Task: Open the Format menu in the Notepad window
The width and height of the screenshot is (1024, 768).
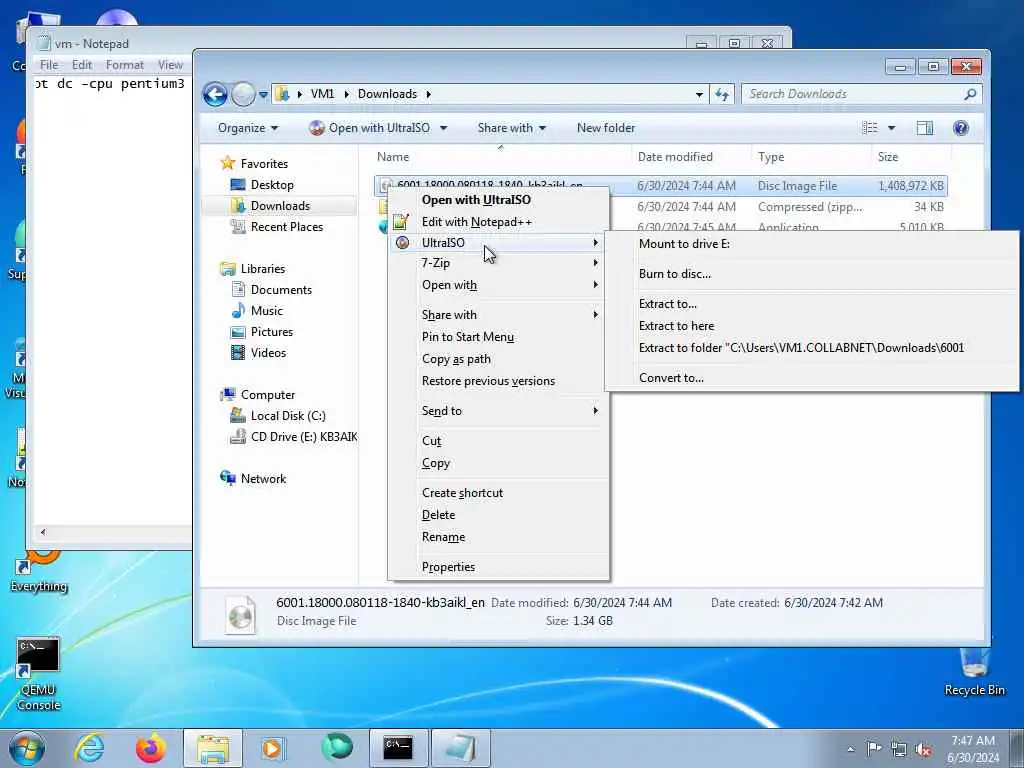Action: click(124, 65)
